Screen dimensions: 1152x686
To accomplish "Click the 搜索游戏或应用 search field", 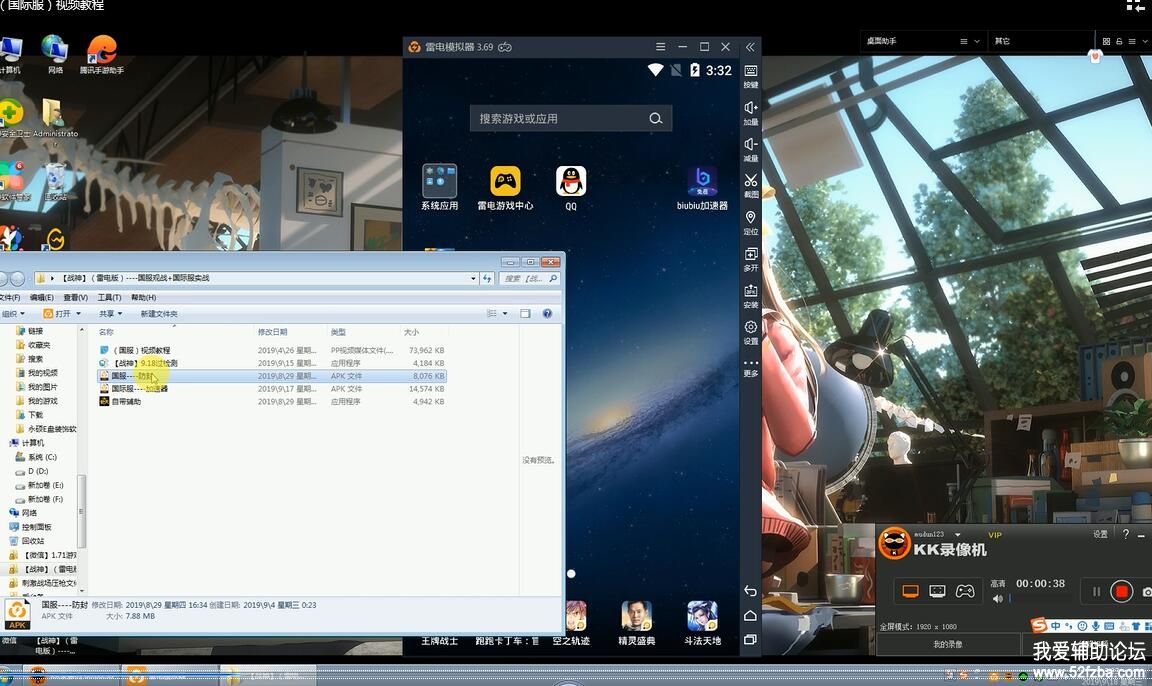I will pyautogui.click(x=570, y=118).
